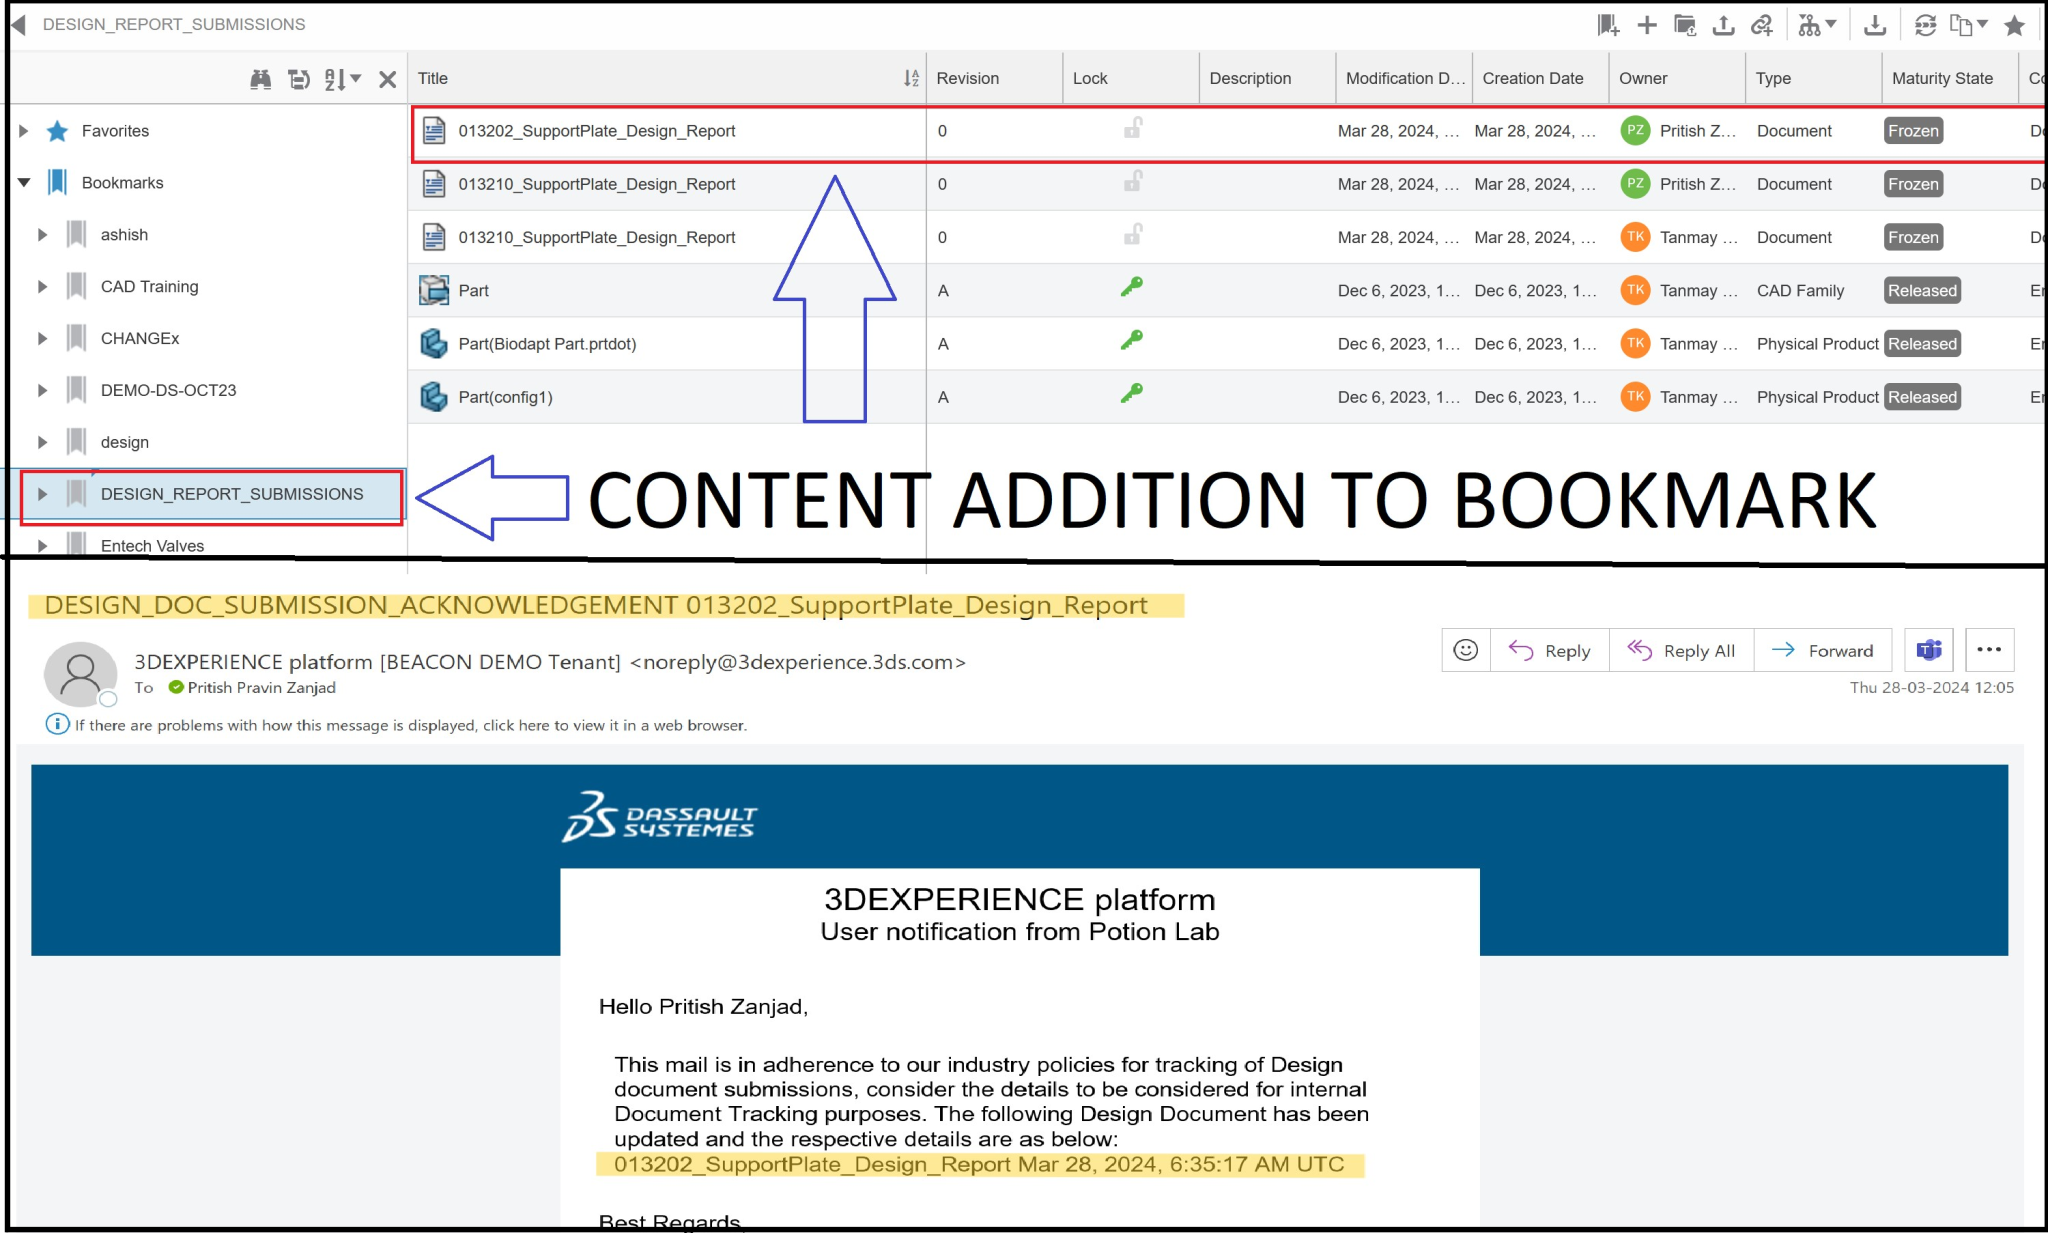2048x1233 pixels.
Task: Click Frozen badge of 013202_SupportPlate row
Action: [1913, 131]
